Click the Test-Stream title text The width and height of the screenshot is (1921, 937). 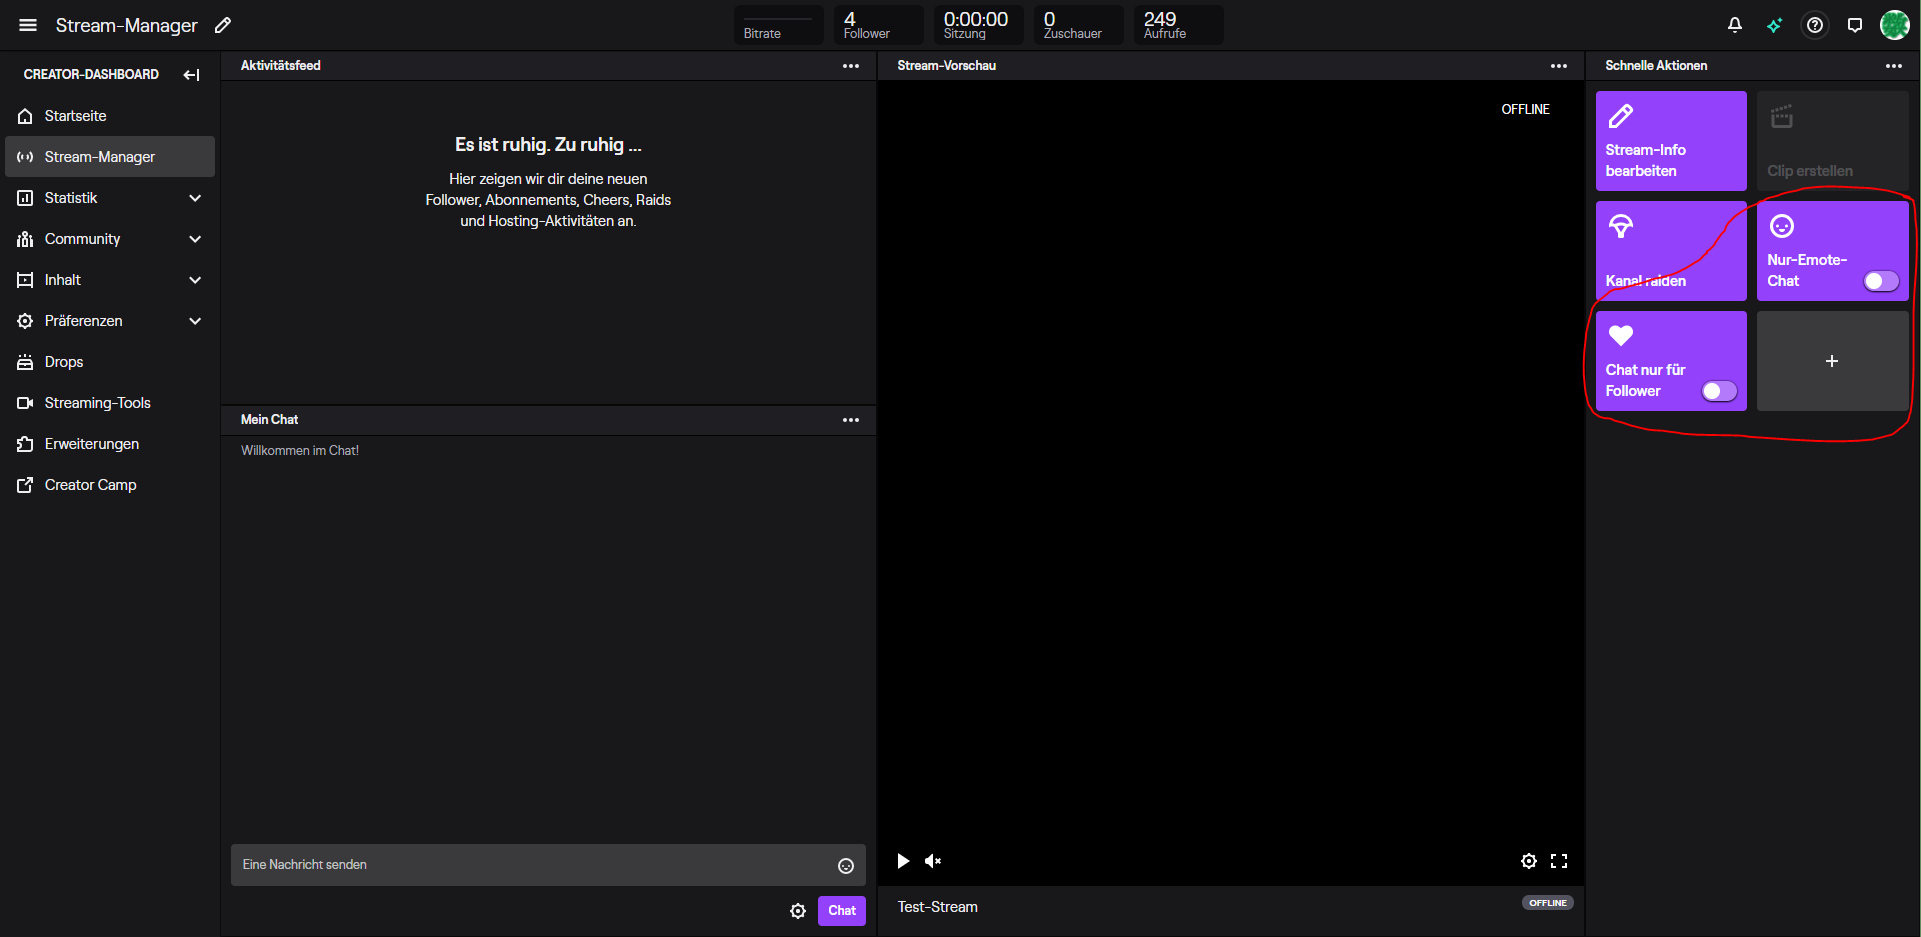[x=938, y=907]
